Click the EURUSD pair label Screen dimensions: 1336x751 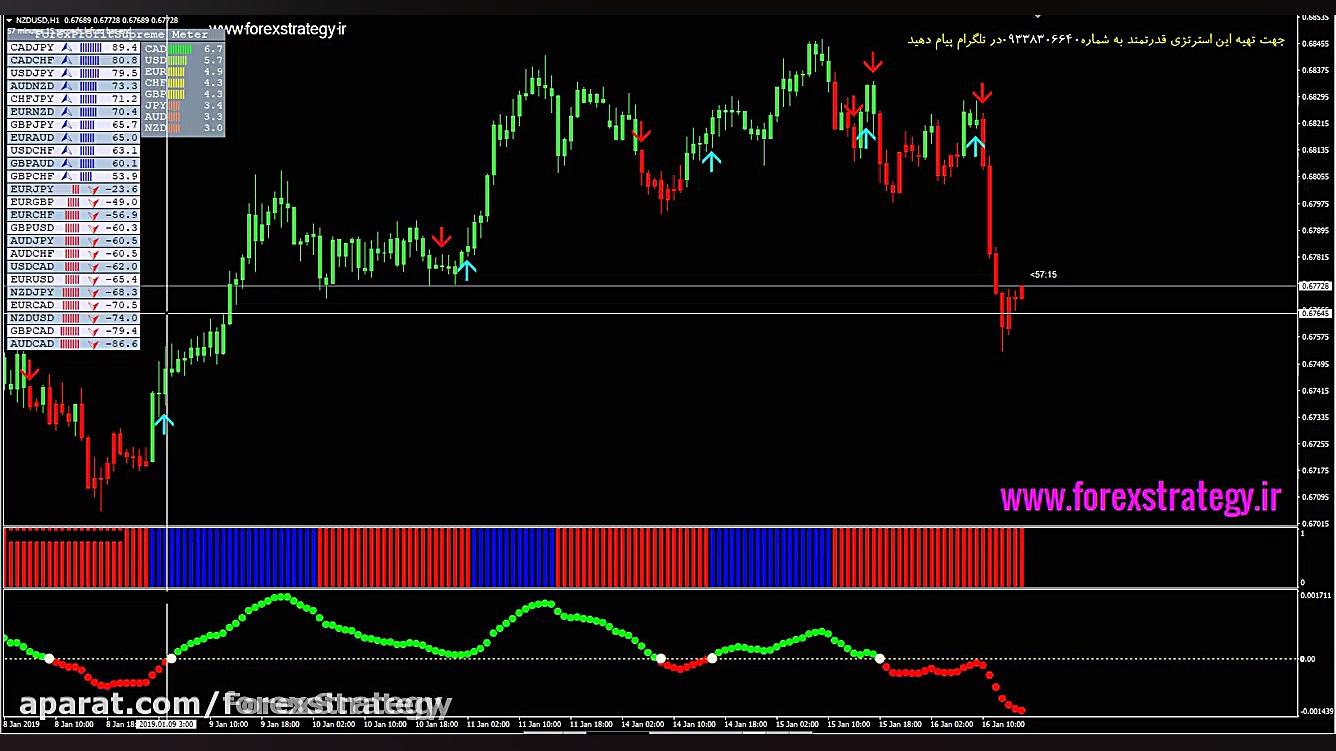(32, 280)
